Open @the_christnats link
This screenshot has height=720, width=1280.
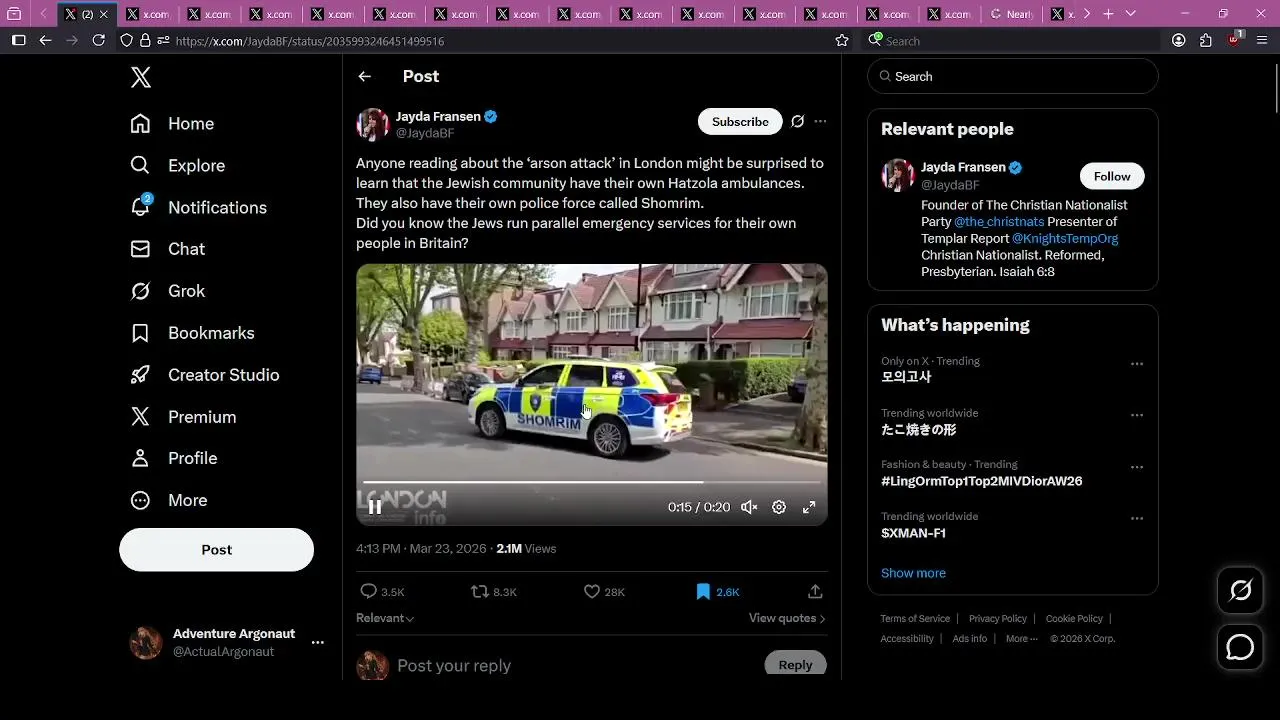(x=999, y=222)
